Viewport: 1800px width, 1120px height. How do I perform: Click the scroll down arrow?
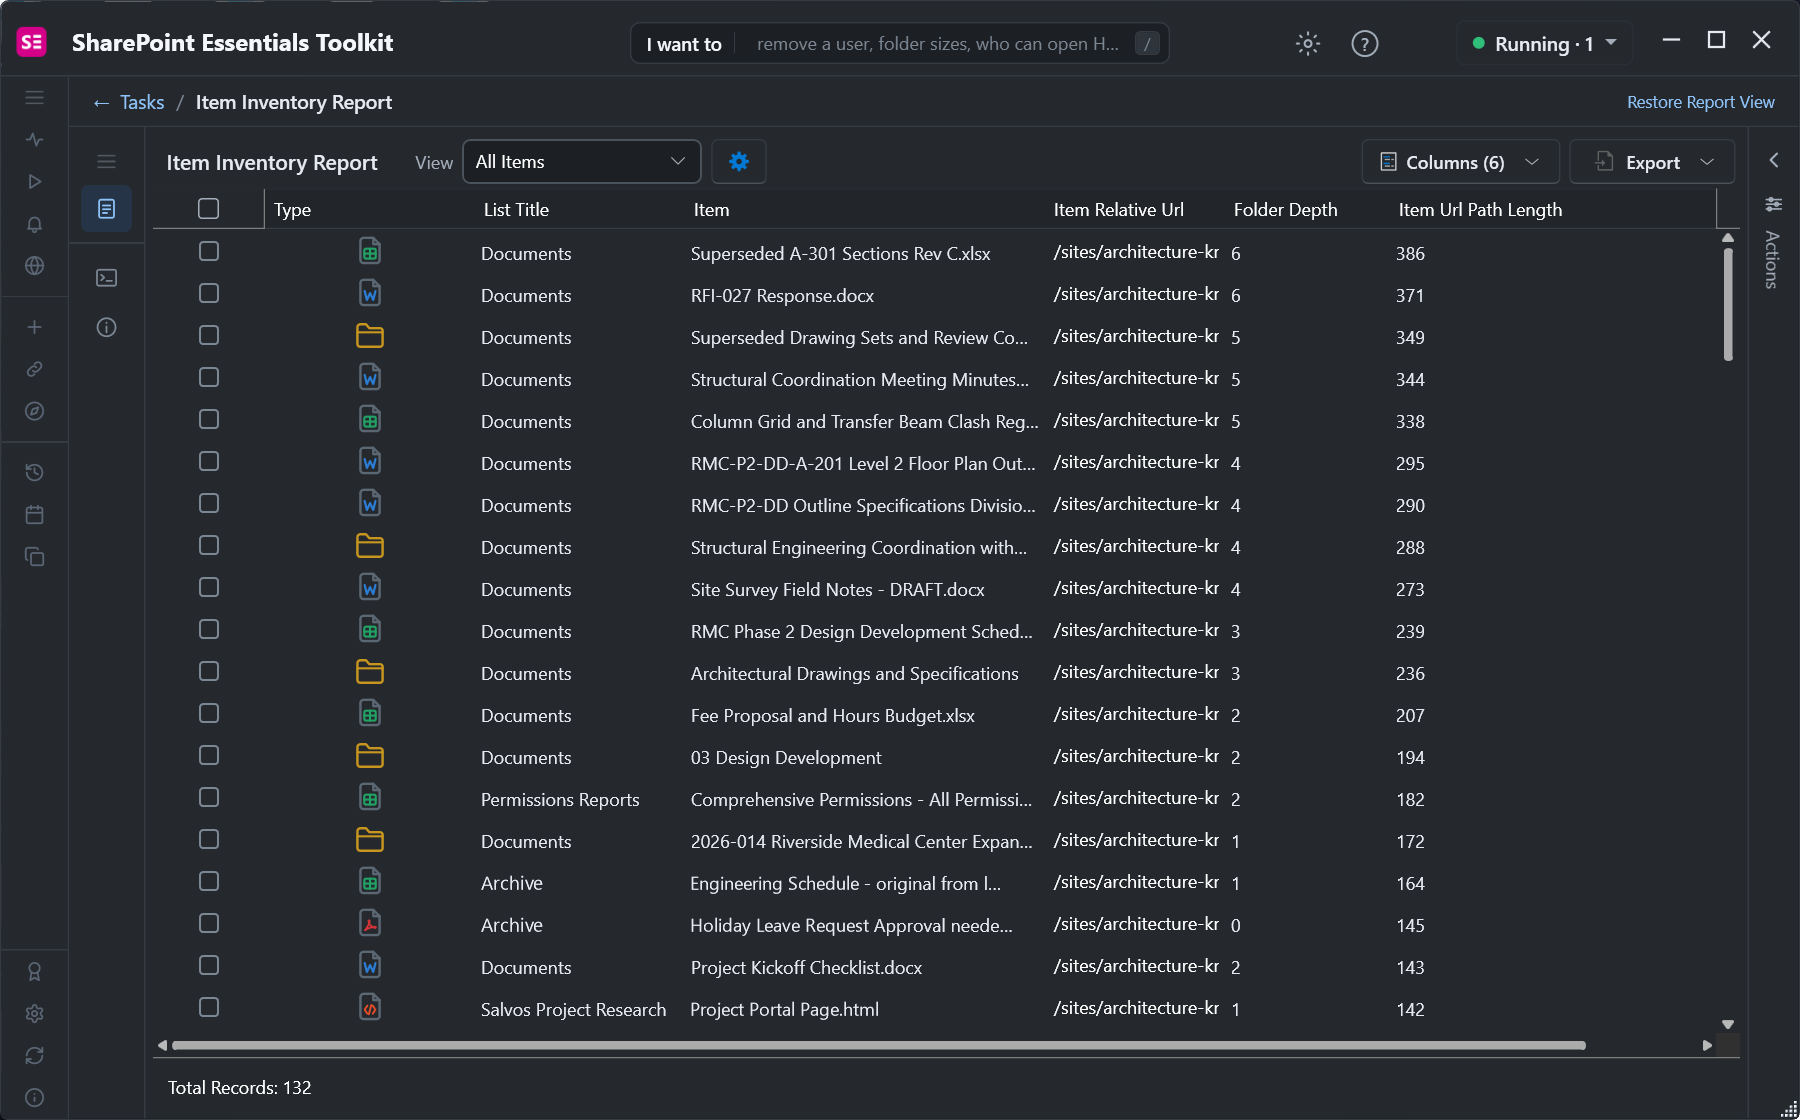(x=1728, y=1024)
